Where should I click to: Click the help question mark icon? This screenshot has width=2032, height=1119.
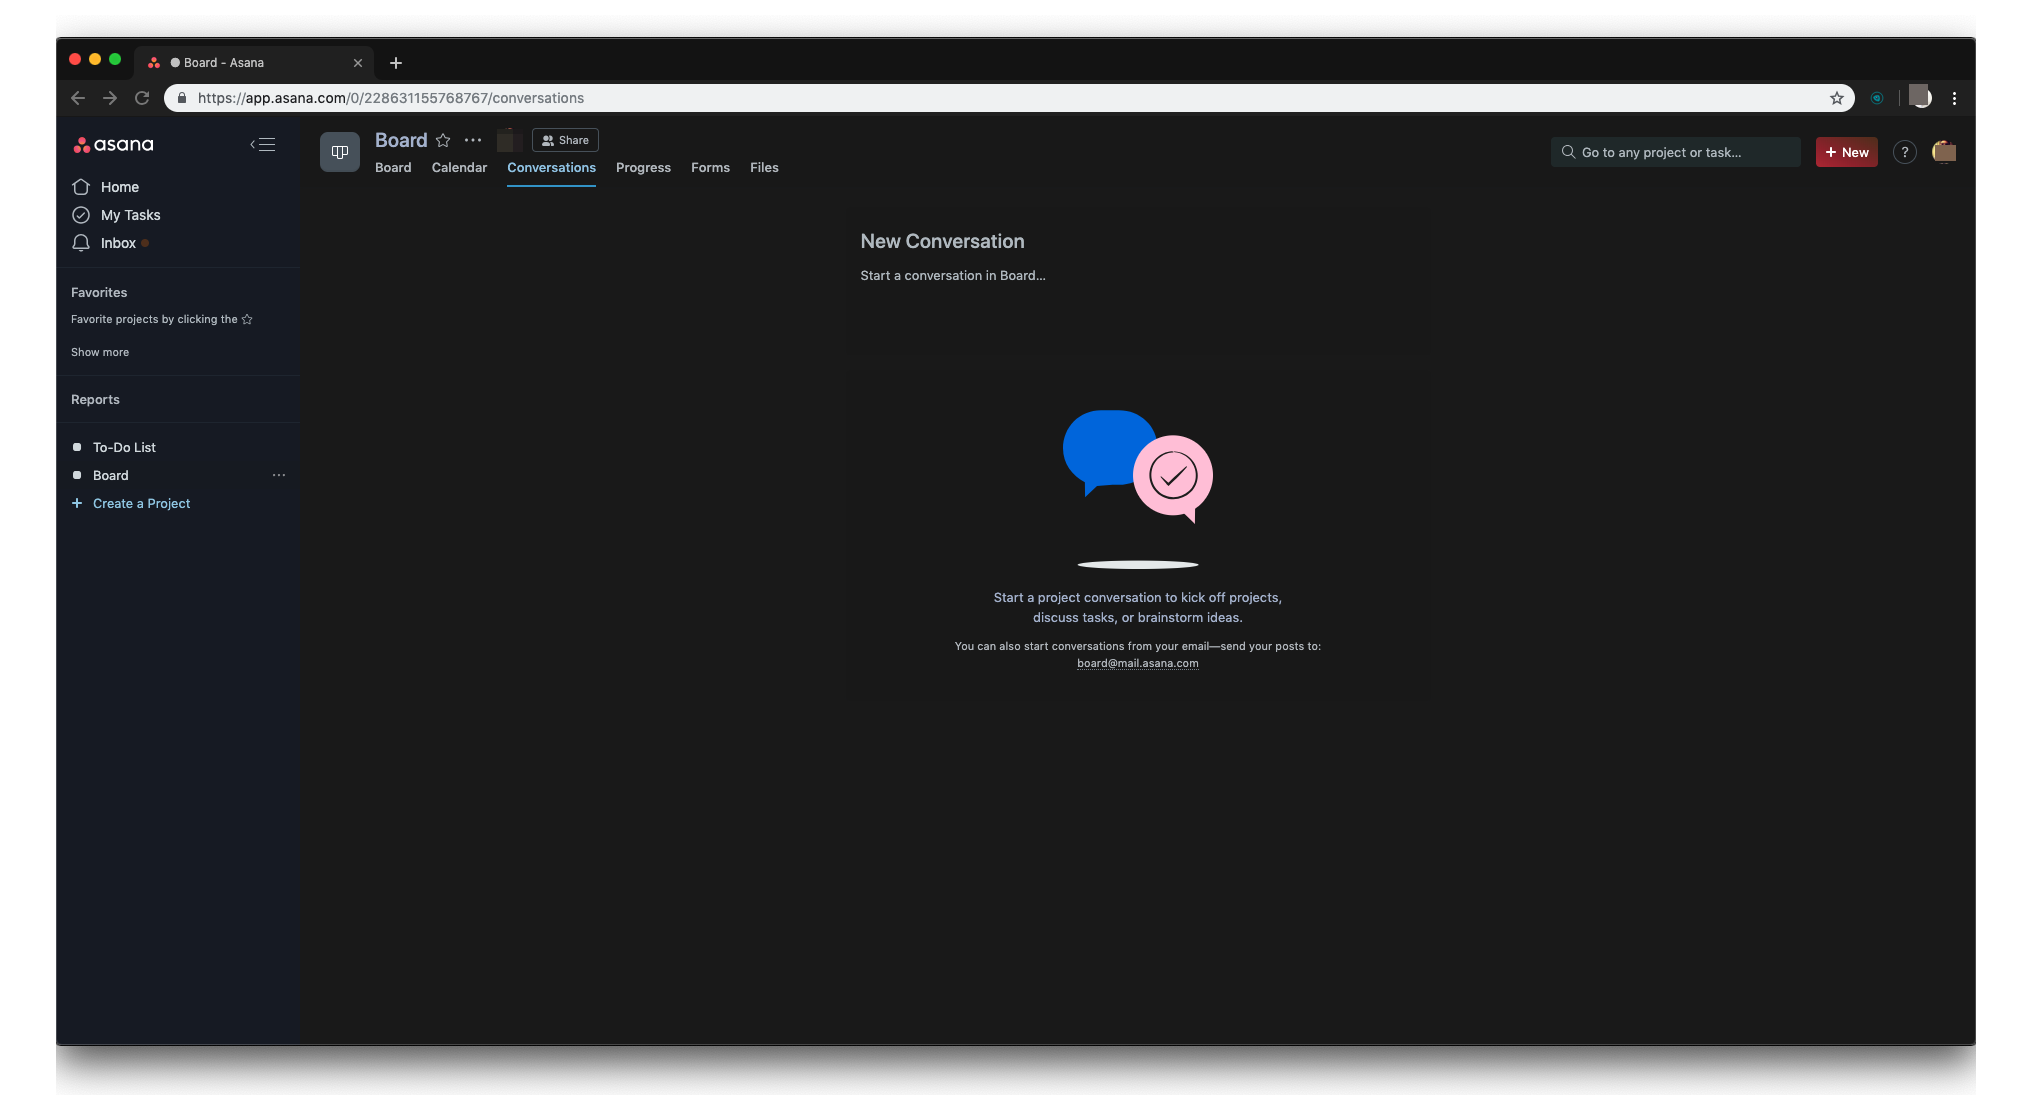point(1905,152)
